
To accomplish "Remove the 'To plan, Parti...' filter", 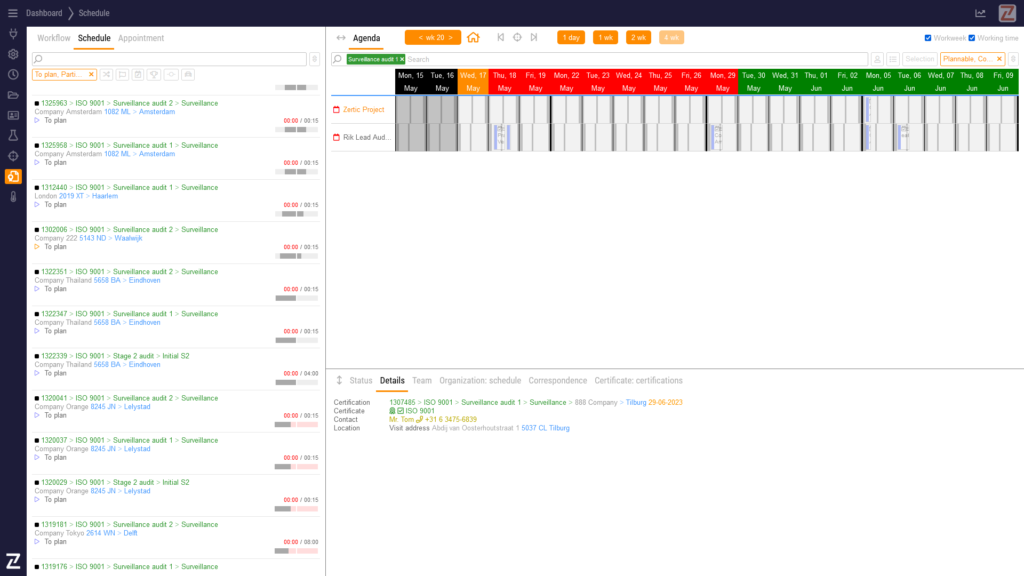I will click(x=91, y=74).
